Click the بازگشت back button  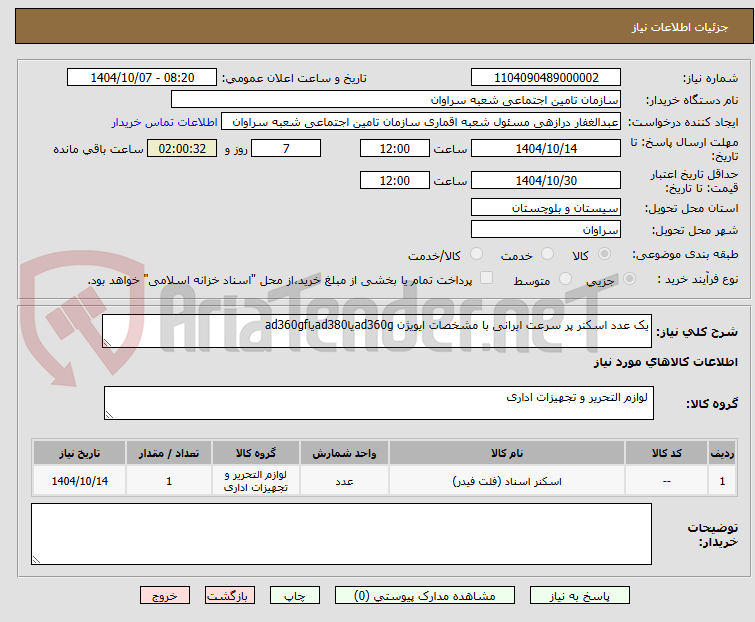tap(230, 596)
